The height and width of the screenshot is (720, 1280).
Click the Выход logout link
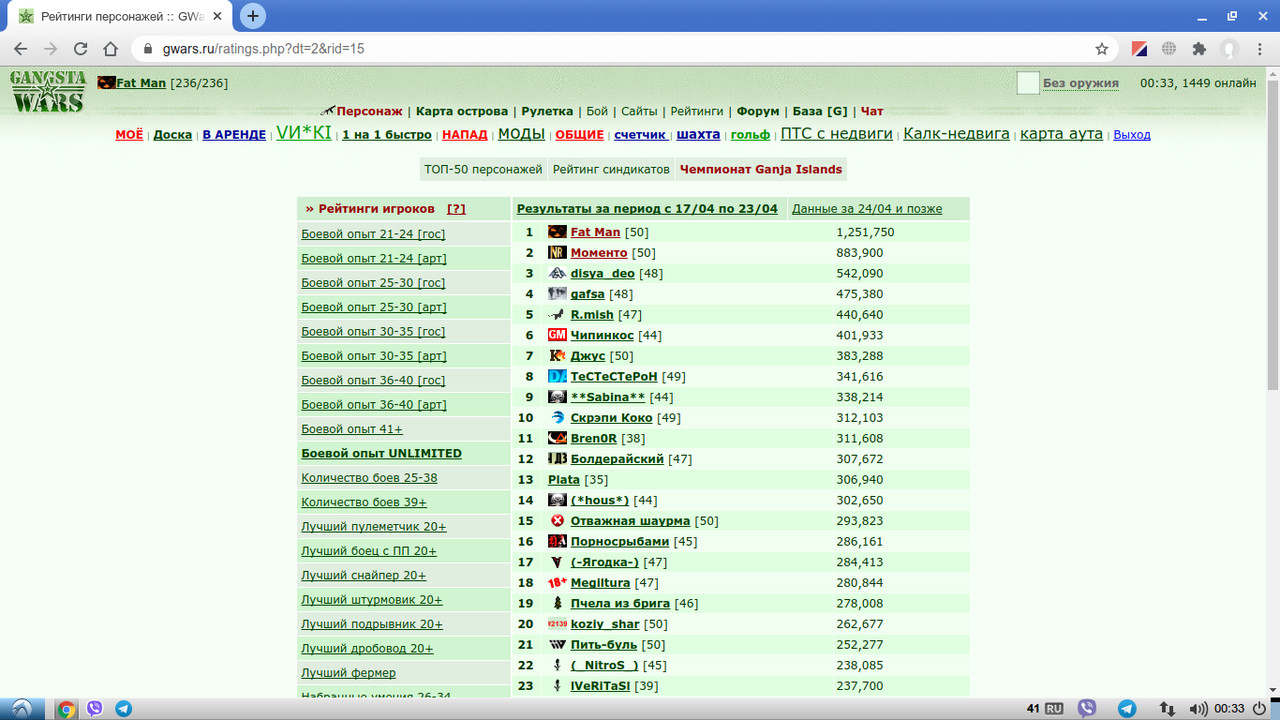click(x=1132, y=134)
